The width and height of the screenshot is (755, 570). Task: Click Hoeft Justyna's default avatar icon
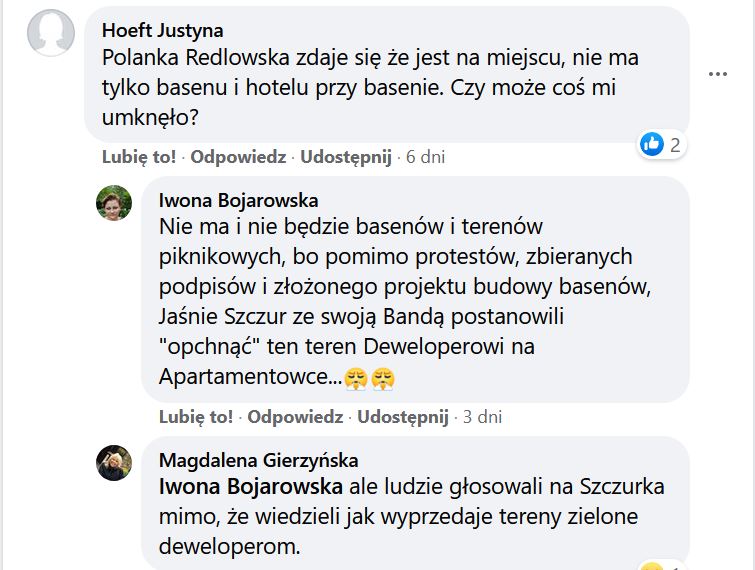click(x=50, y=33)
